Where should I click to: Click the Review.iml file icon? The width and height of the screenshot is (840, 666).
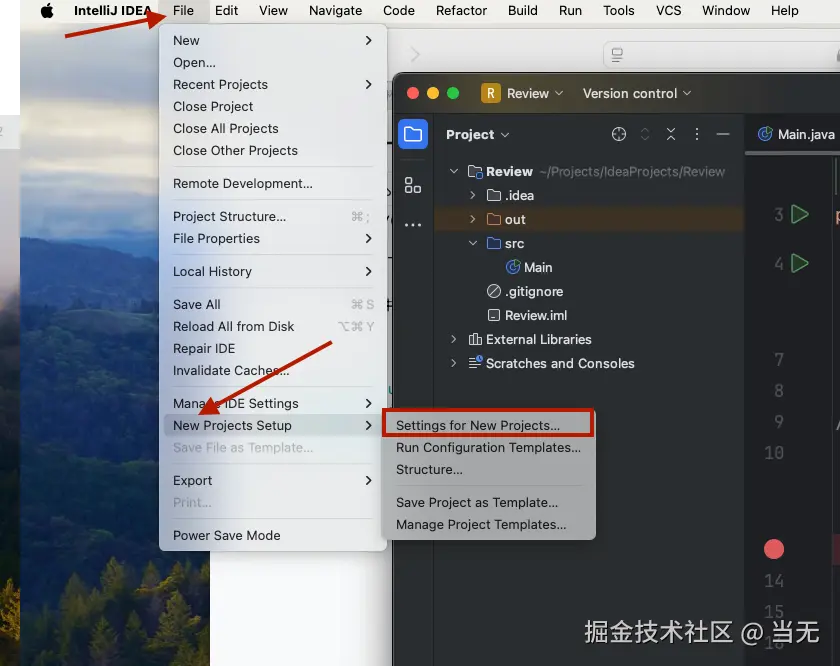click(493, 315)
